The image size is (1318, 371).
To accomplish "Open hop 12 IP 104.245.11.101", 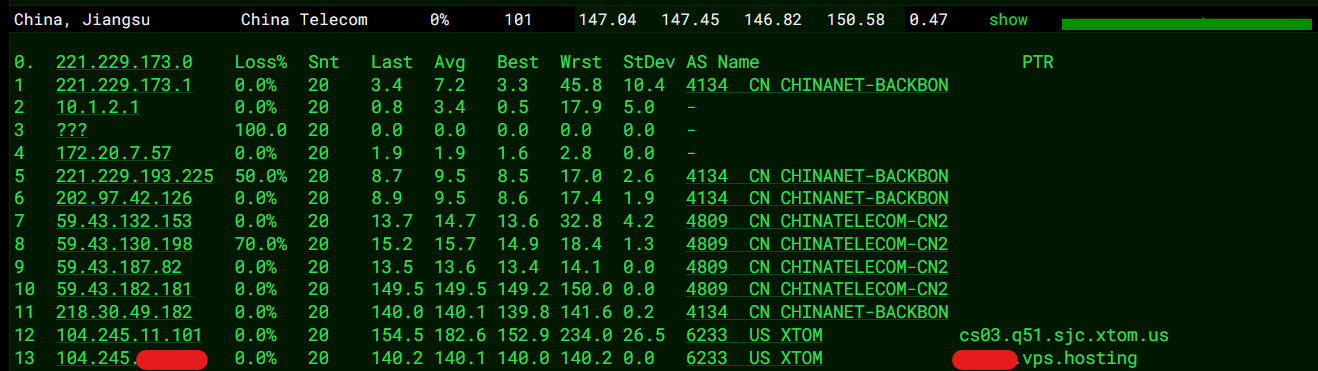I will [x=129, y=335].
